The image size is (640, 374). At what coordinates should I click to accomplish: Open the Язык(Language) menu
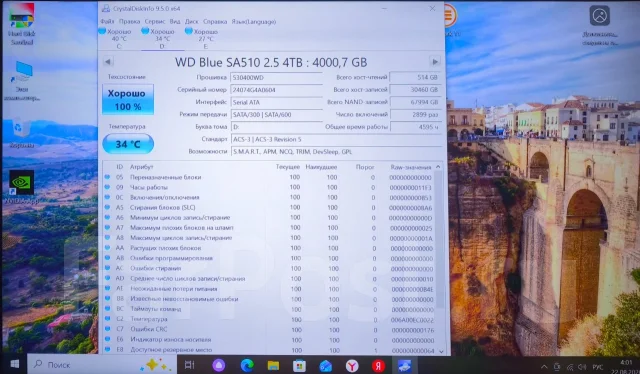[x=253, y=22]
